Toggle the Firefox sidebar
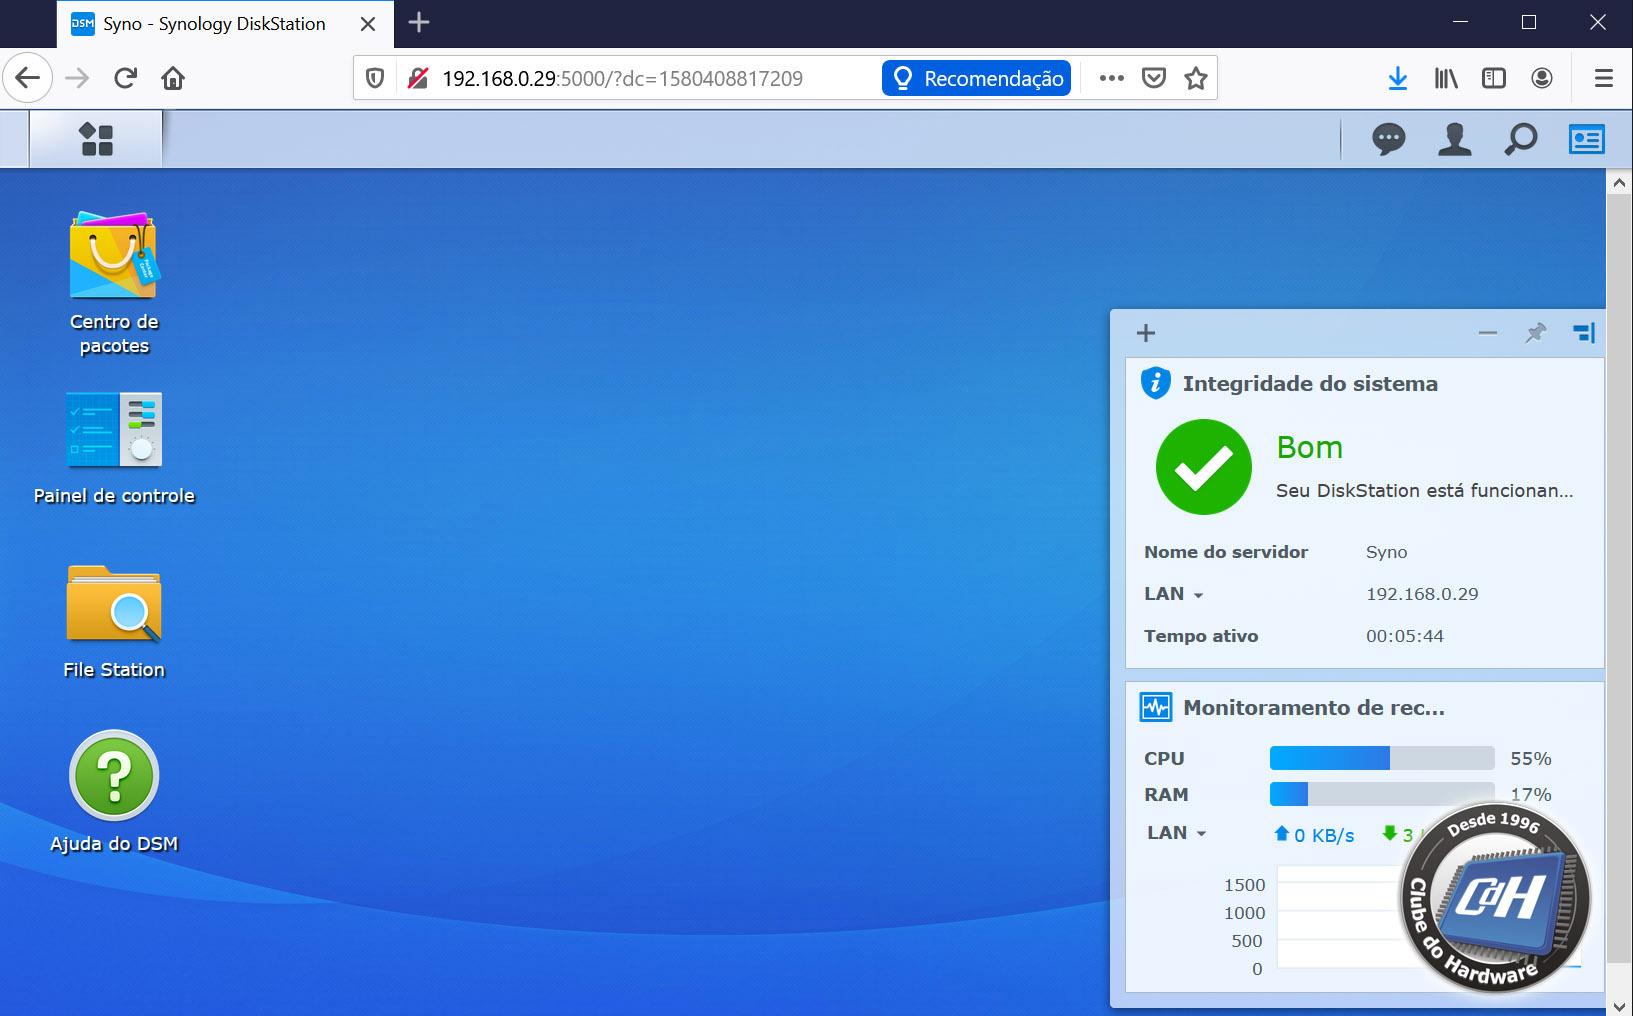The height and width of the screenshot is (1016, 1633). click(x=1494, y=78)
